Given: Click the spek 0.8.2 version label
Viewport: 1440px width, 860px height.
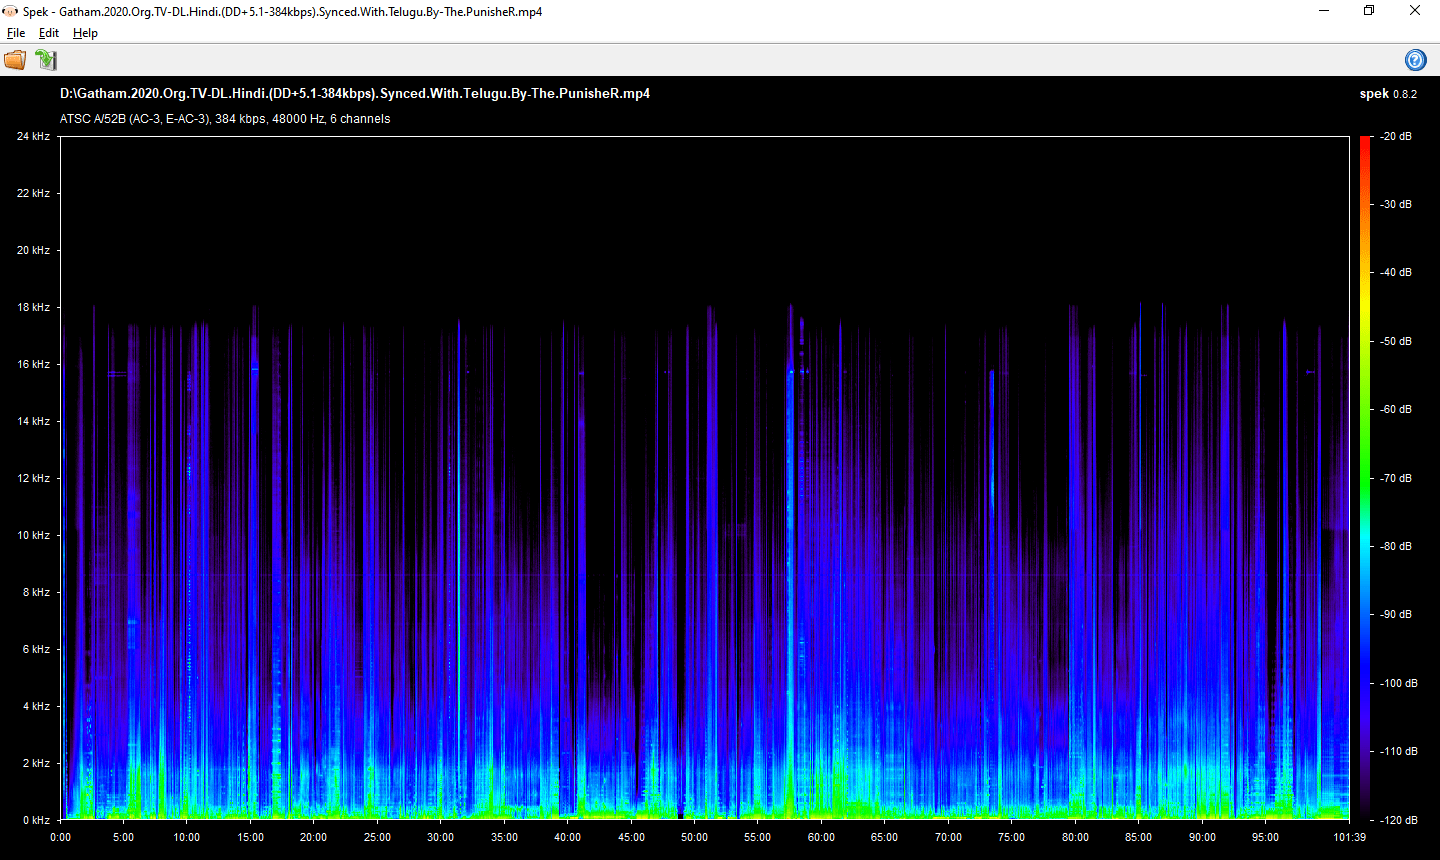Looking at the screenshot, I should pyautogui.click(x=1388, y=94).
